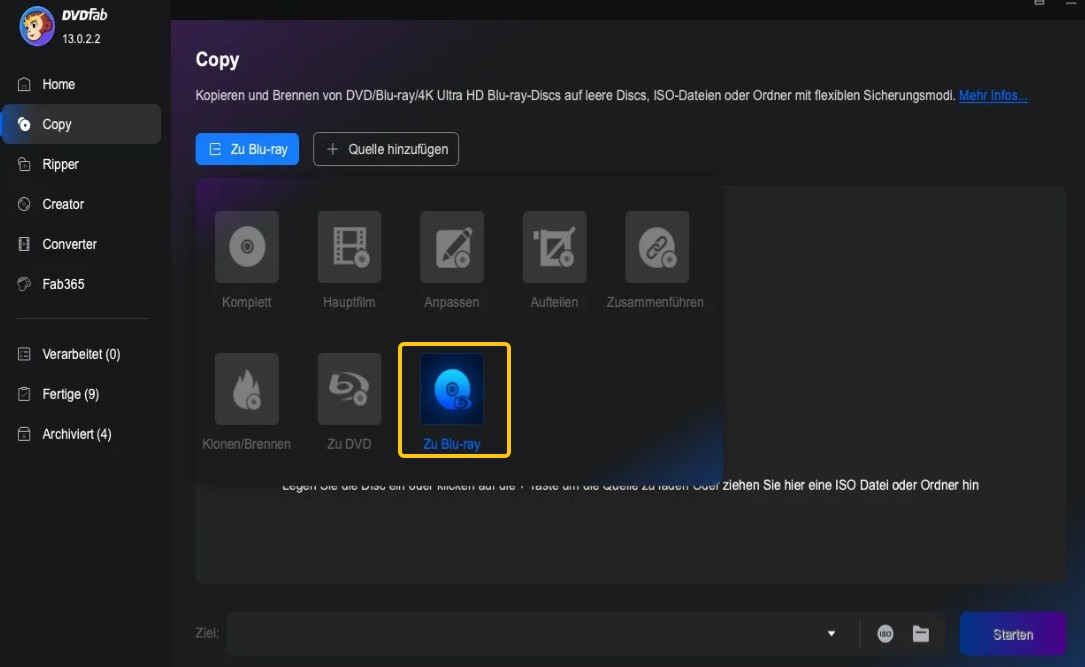
Task: Click the Ripper icon in the sidebar
Action: (24, 165)
